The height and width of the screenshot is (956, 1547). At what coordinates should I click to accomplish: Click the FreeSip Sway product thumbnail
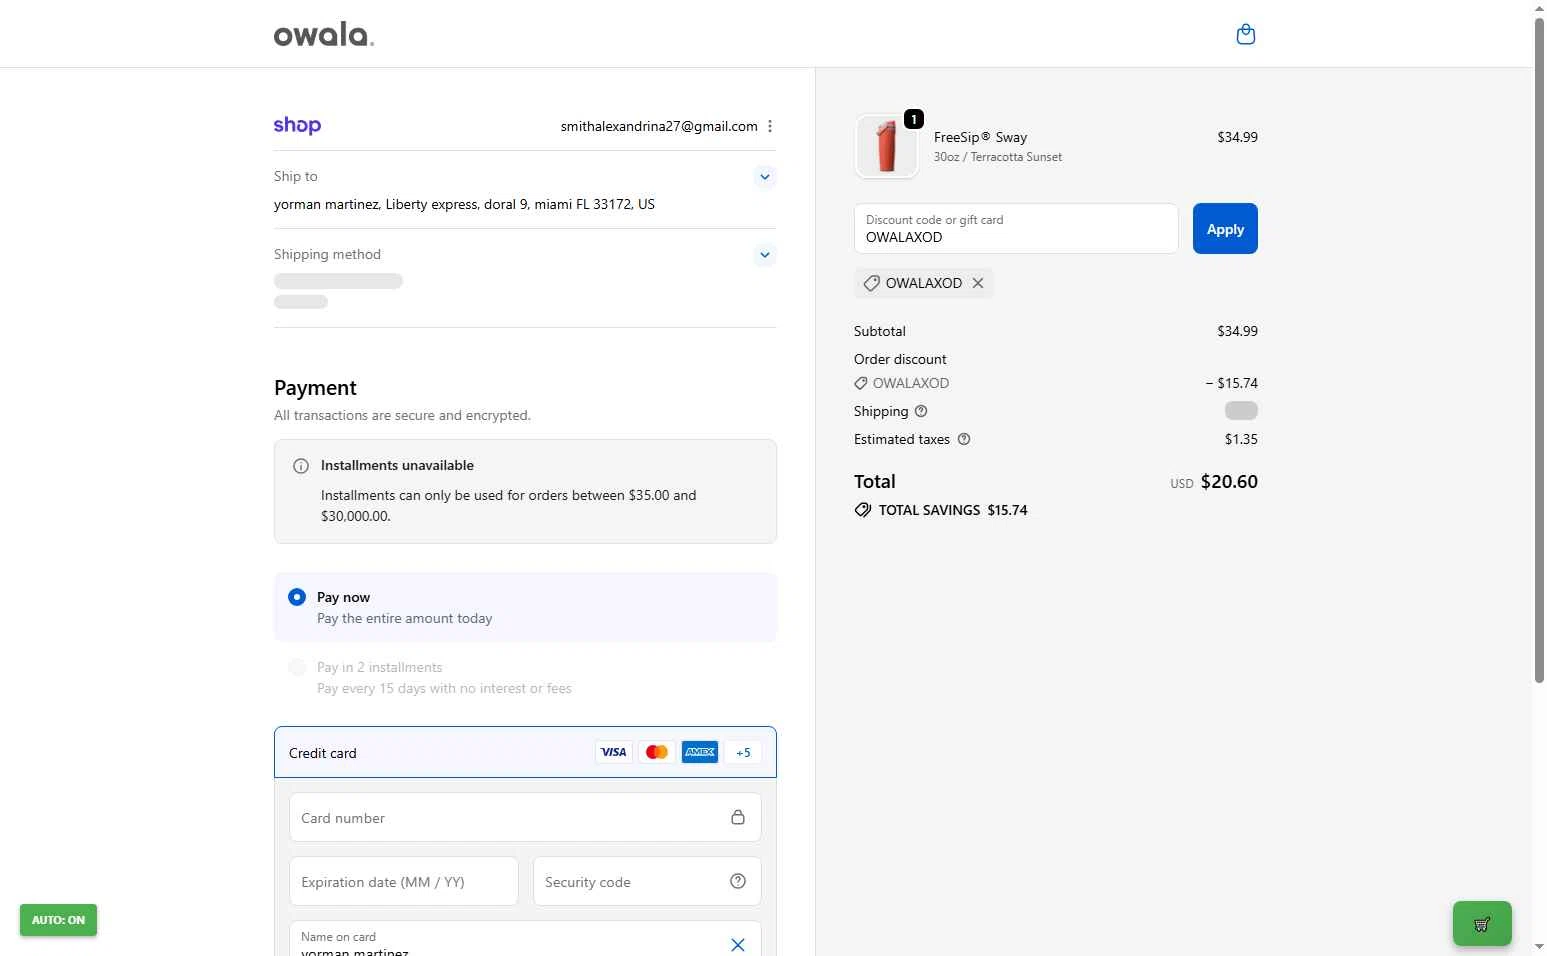click(887, 146)
